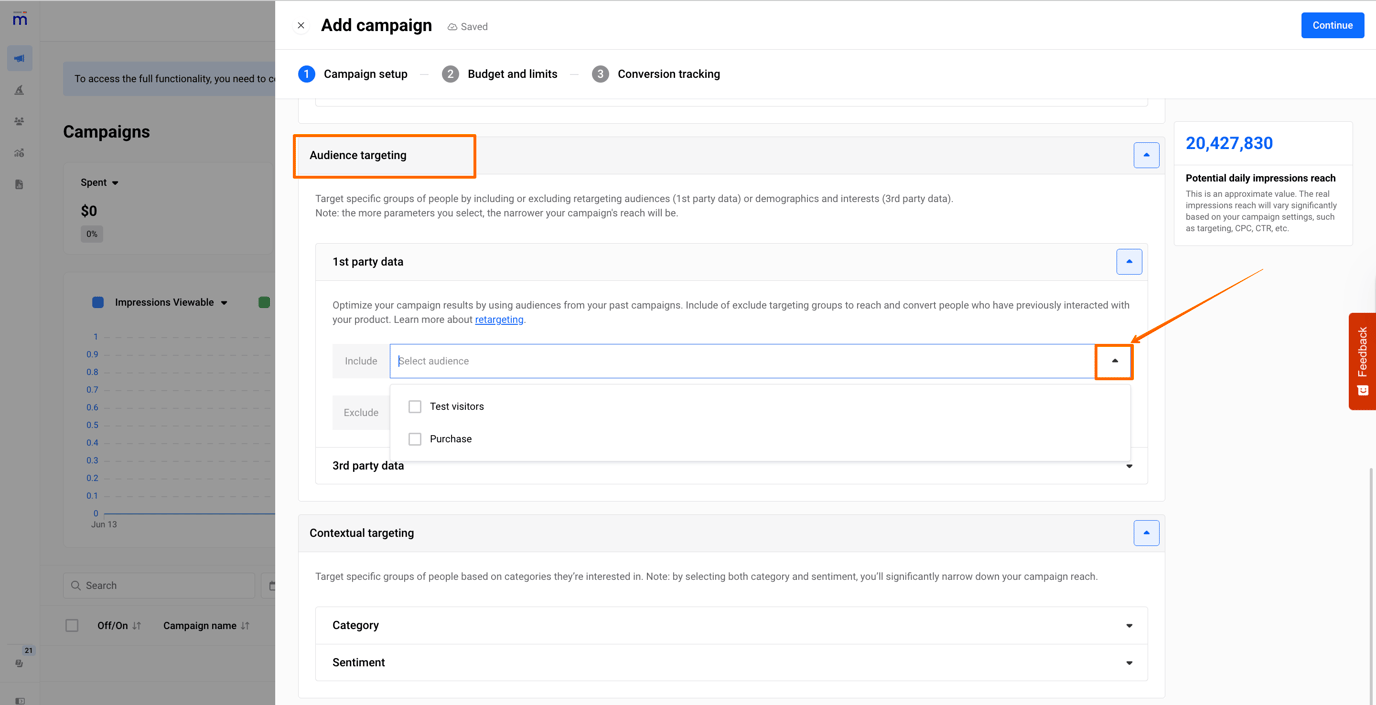Image resolution: width=1376 pixels, height=705 pixels.
Task: Click the search magnifier in campaigns list
Action: tap(75, 585)
